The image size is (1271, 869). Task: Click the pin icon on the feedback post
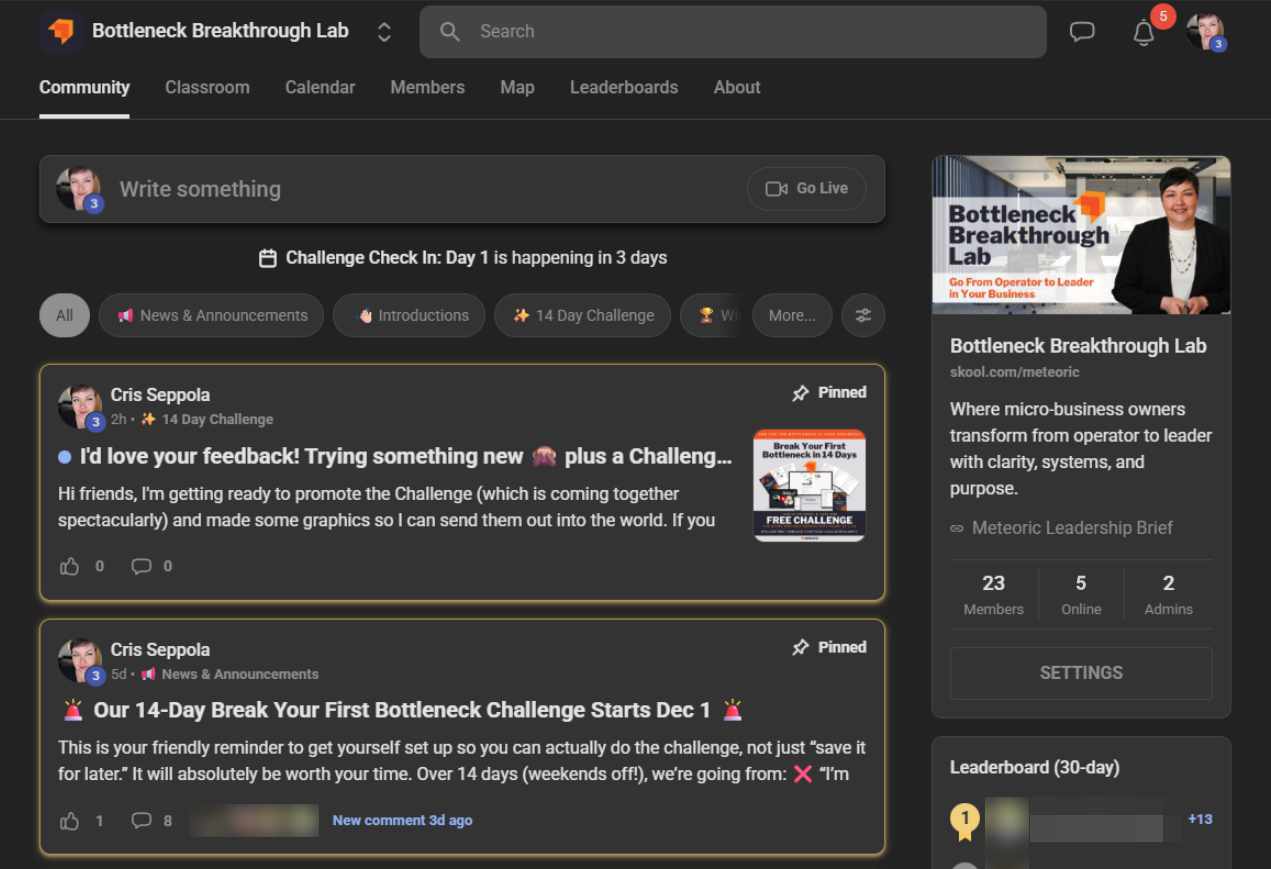[800, 393]
